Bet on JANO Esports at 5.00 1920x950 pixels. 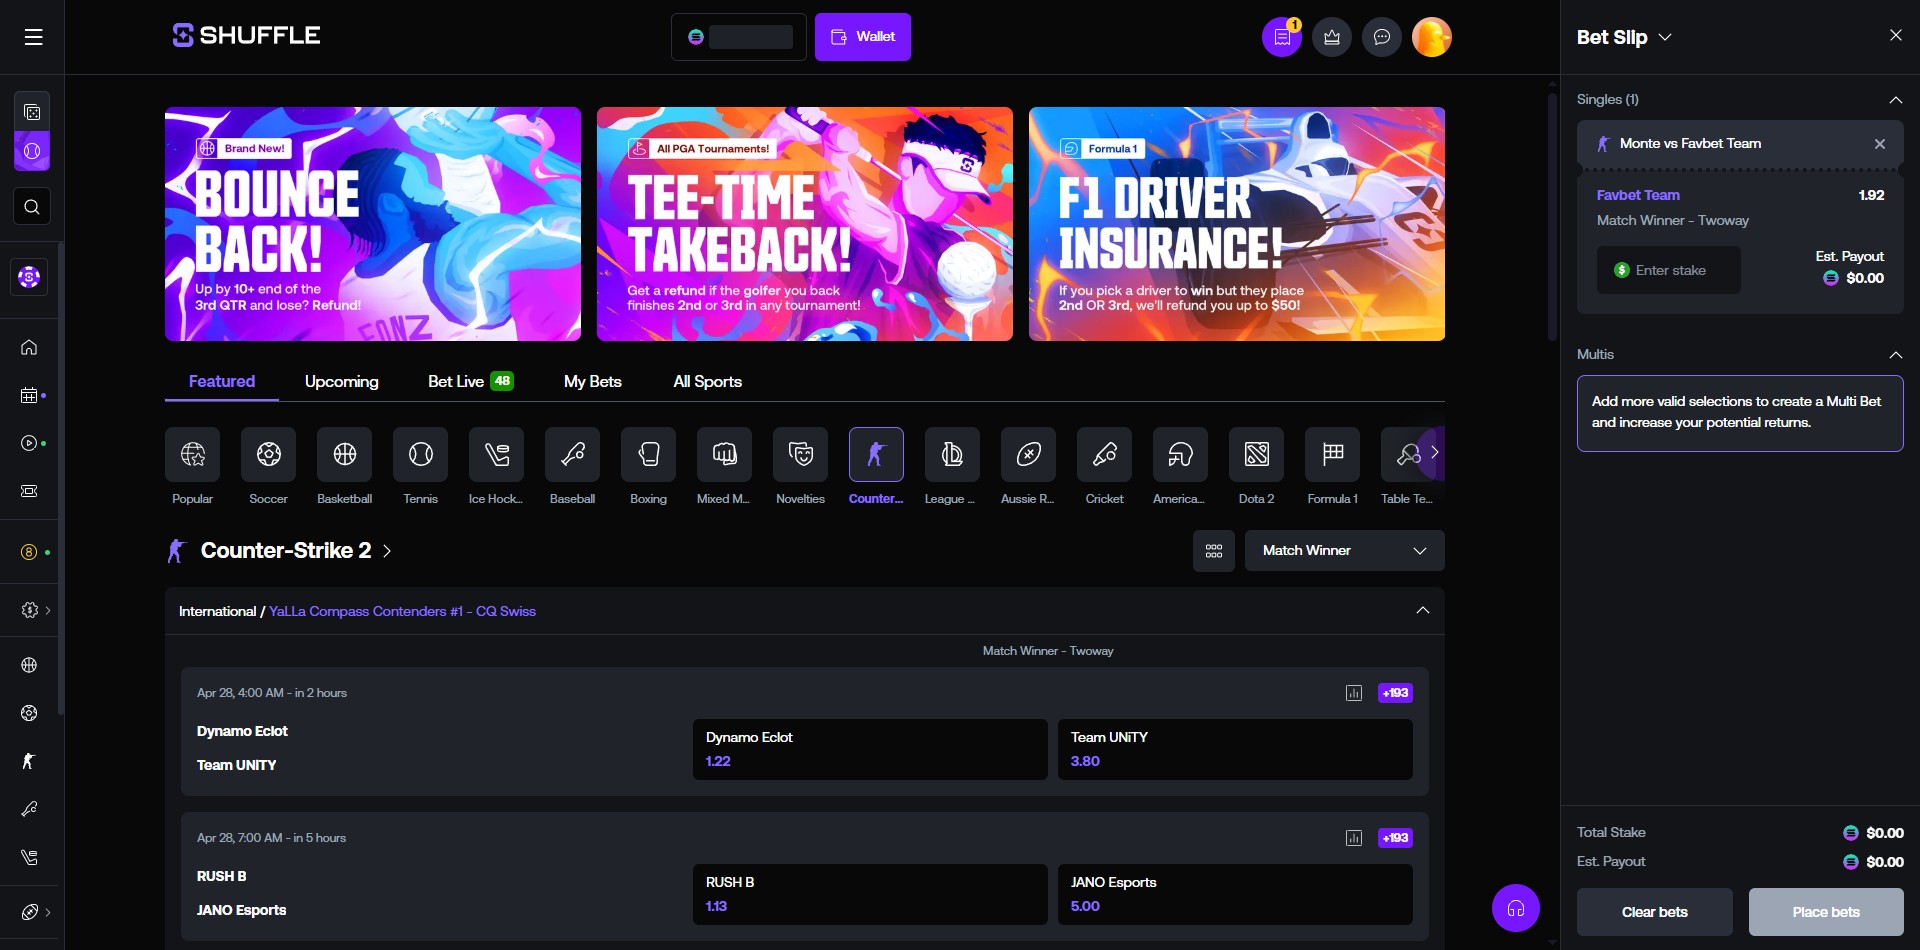(x=1235, y=894)
